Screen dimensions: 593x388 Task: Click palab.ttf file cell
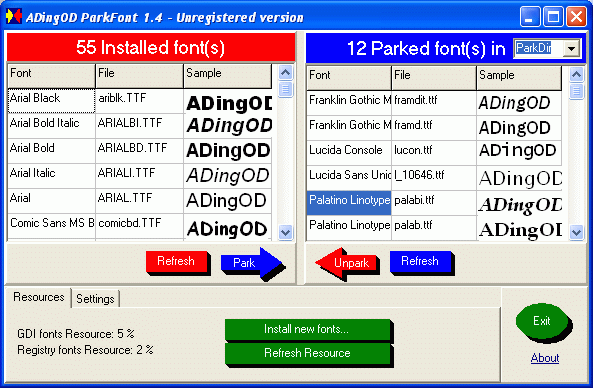pyautogui.click(x=434, y=227)
